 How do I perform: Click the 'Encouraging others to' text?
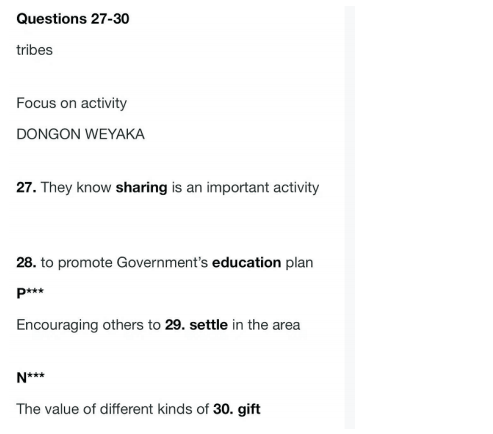[88, 325]
